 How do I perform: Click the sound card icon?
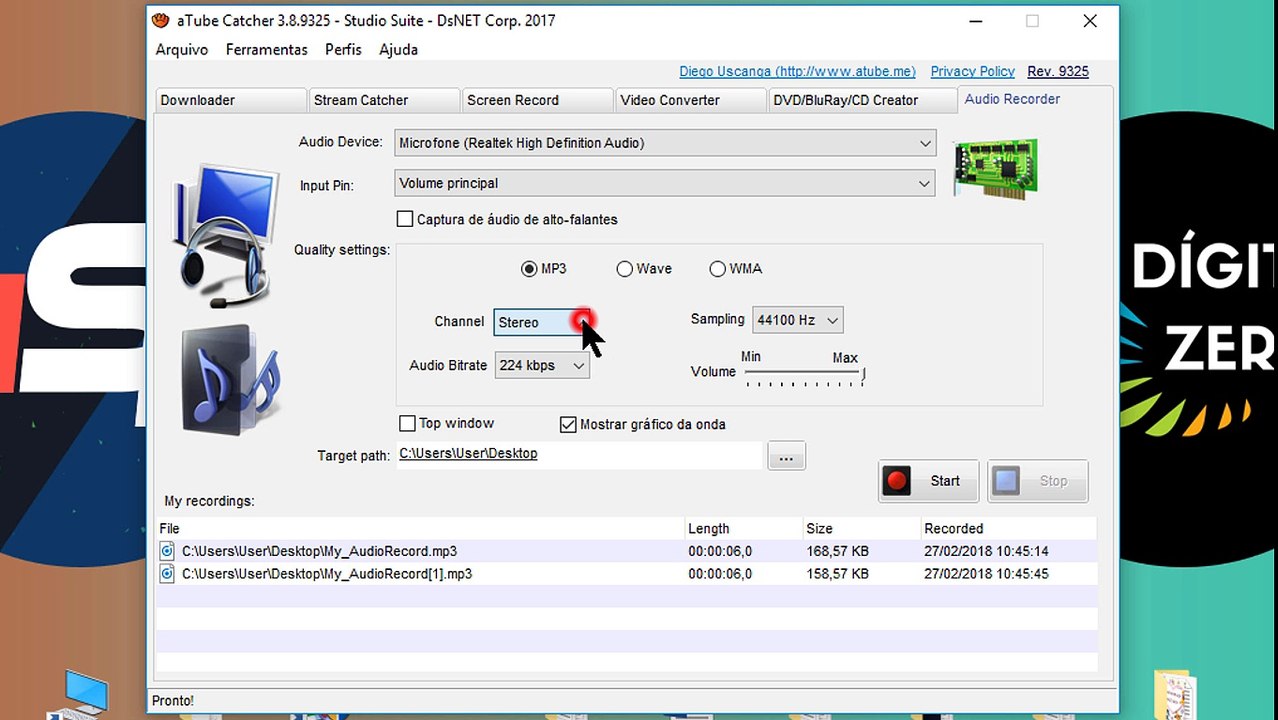tap(996, 167)
